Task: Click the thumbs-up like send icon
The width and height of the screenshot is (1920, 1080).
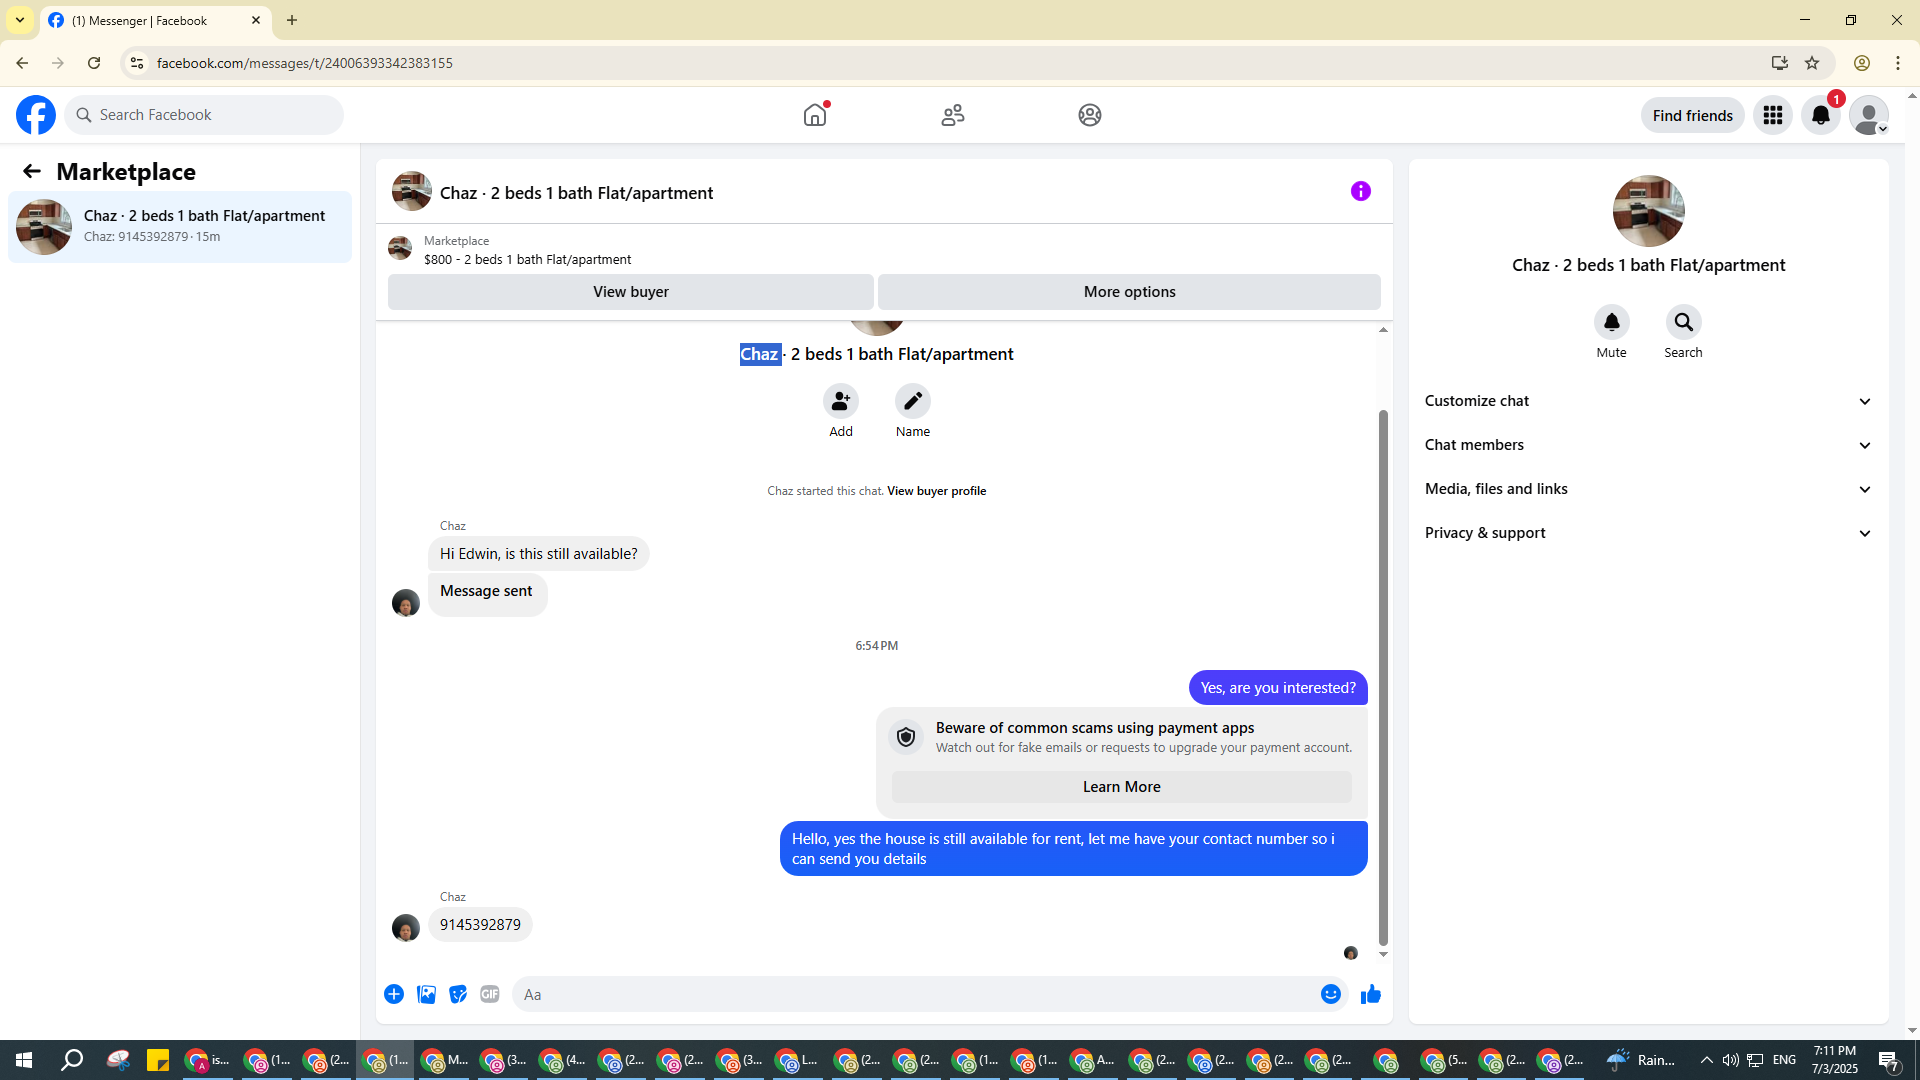Action: coord(1370,994)
